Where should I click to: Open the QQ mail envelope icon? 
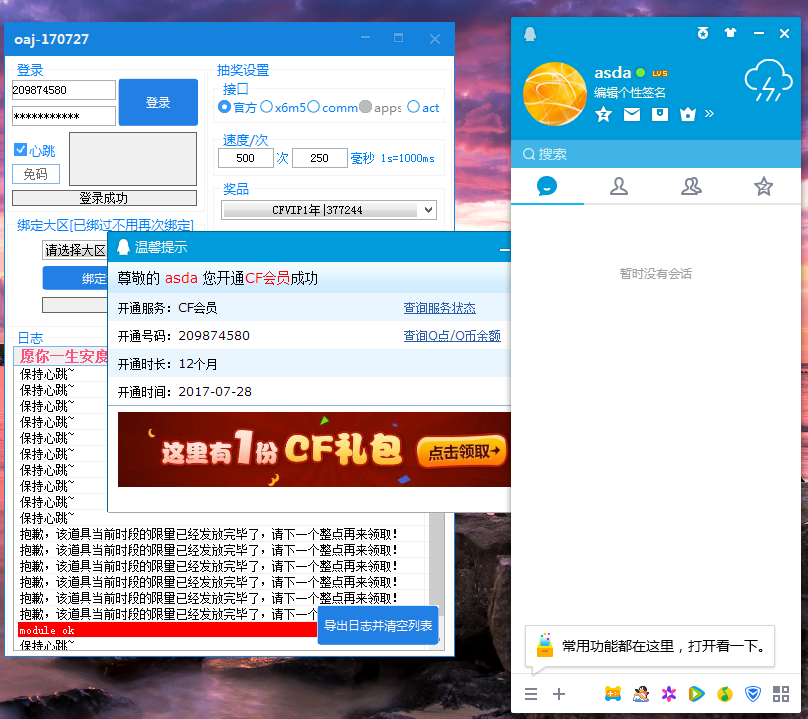pyautogui.click(x=632, y=114)
